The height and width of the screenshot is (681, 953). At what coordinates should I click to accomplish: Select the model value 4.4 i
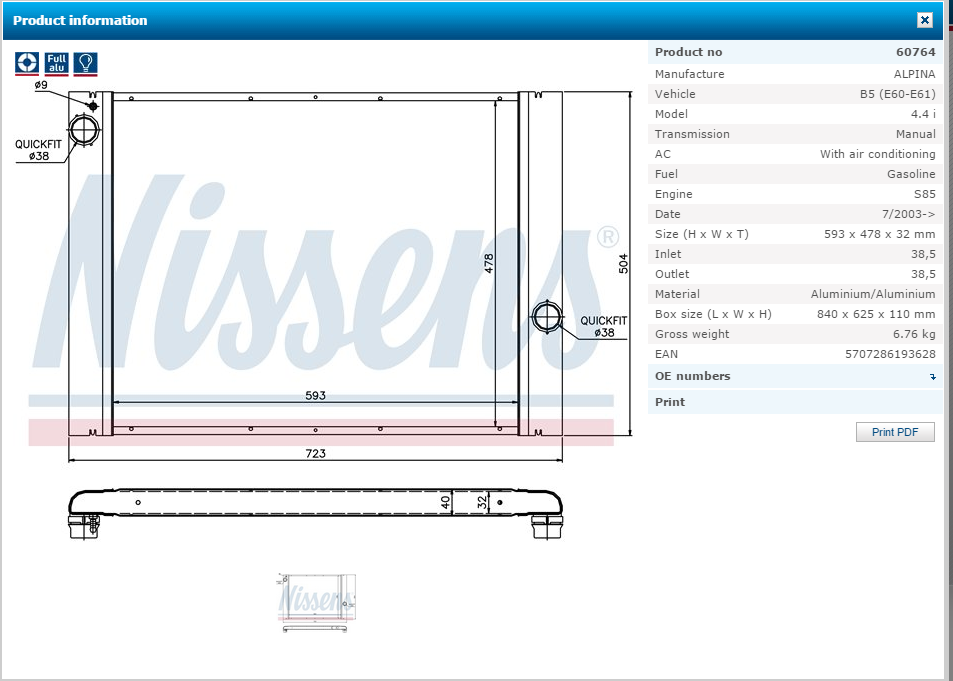tap(923, 114)
